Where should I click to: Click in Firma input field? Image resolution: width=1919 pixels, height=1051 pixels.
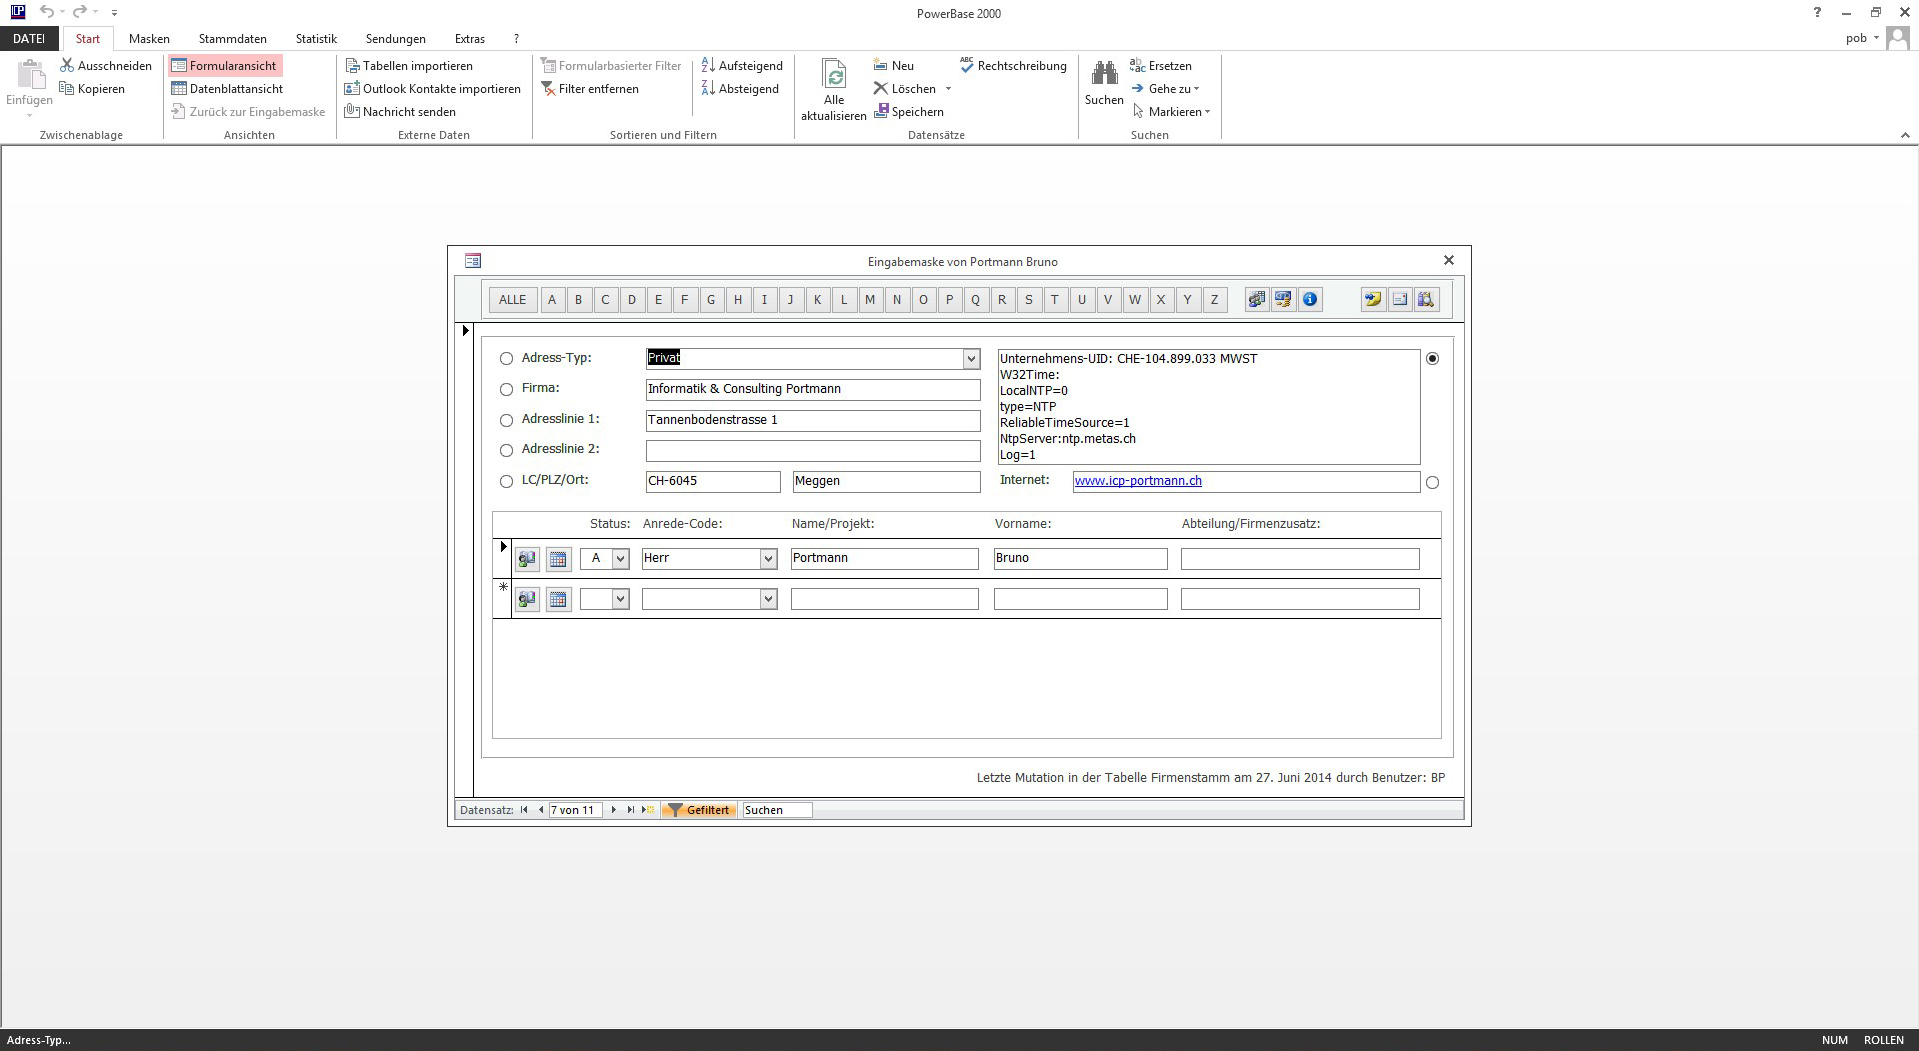(813, 390)
